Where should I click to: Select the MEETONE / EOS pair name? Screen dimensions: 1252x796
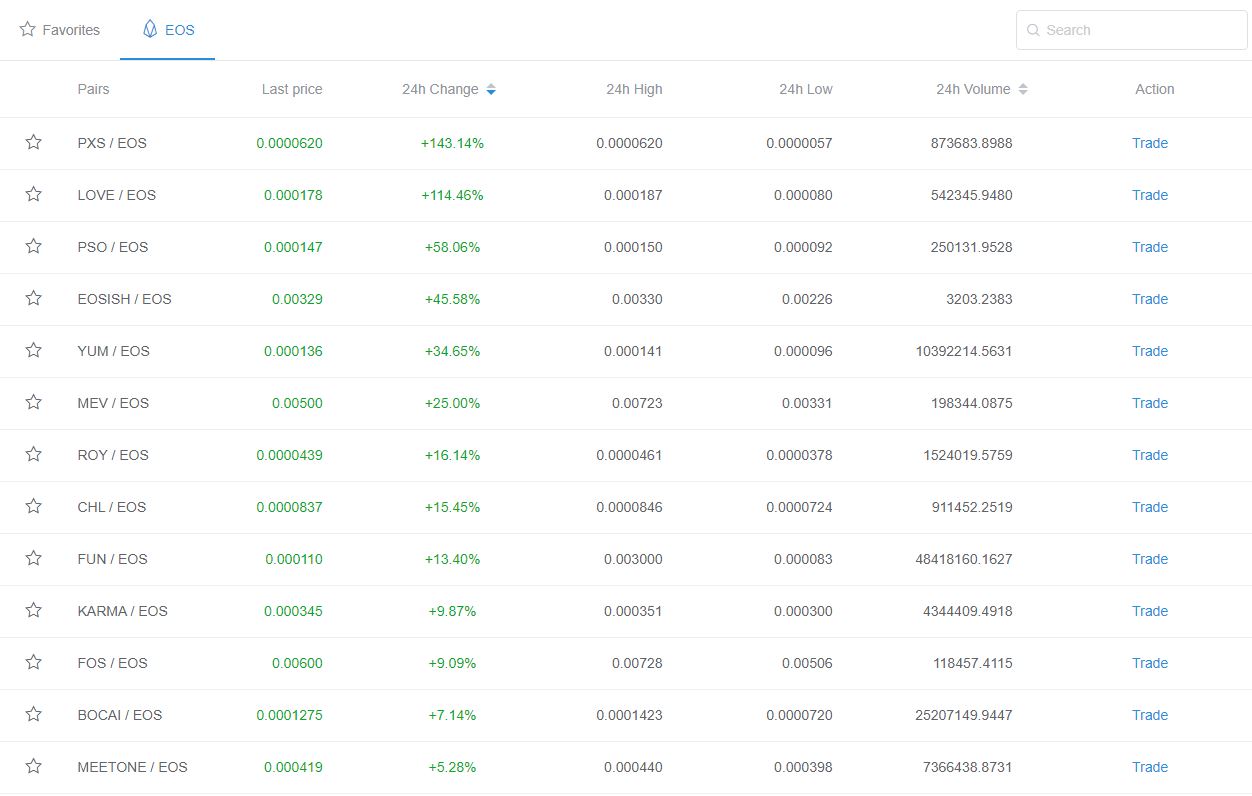(133, 767)
